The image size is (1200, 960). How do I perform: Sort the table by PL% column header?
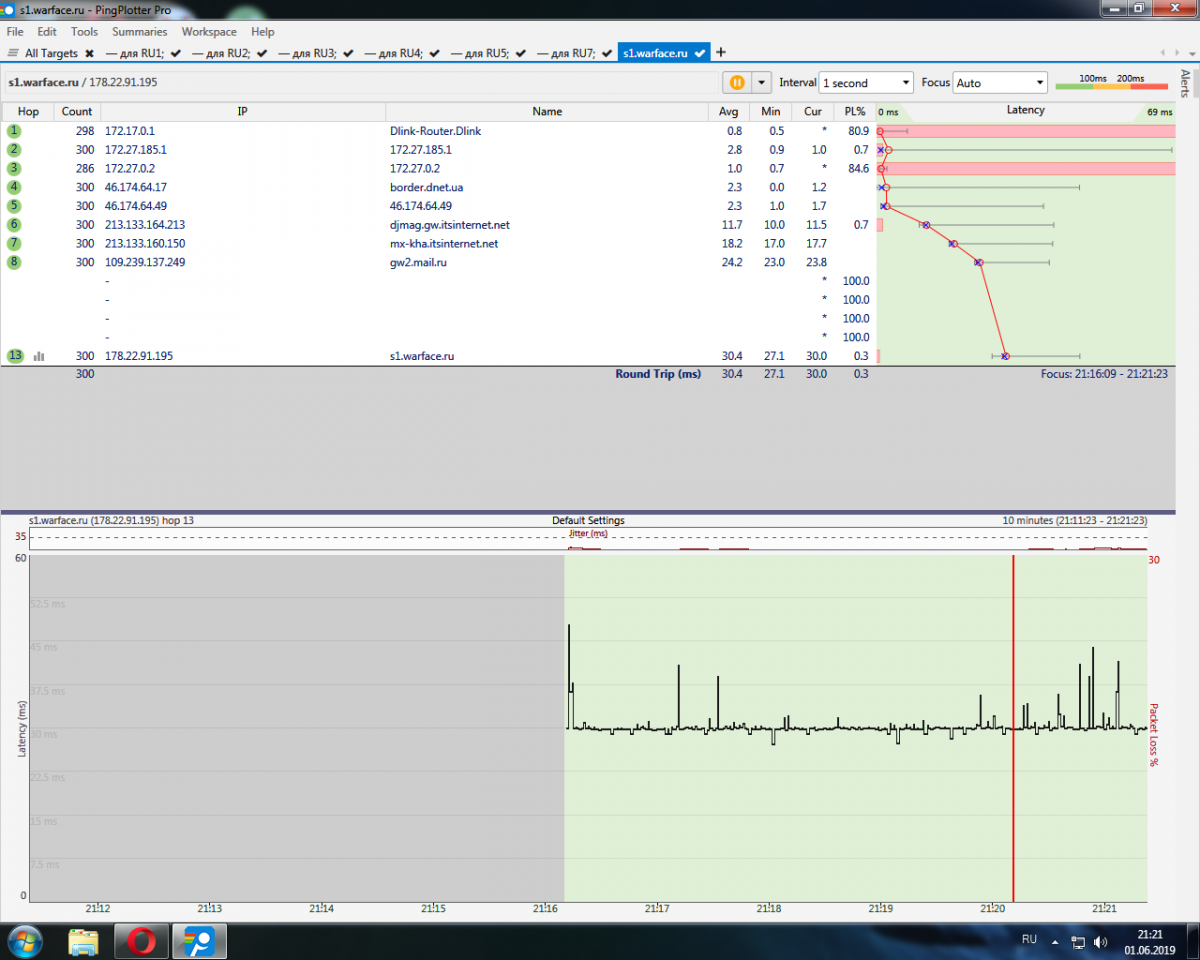click(x=854, y=111)
